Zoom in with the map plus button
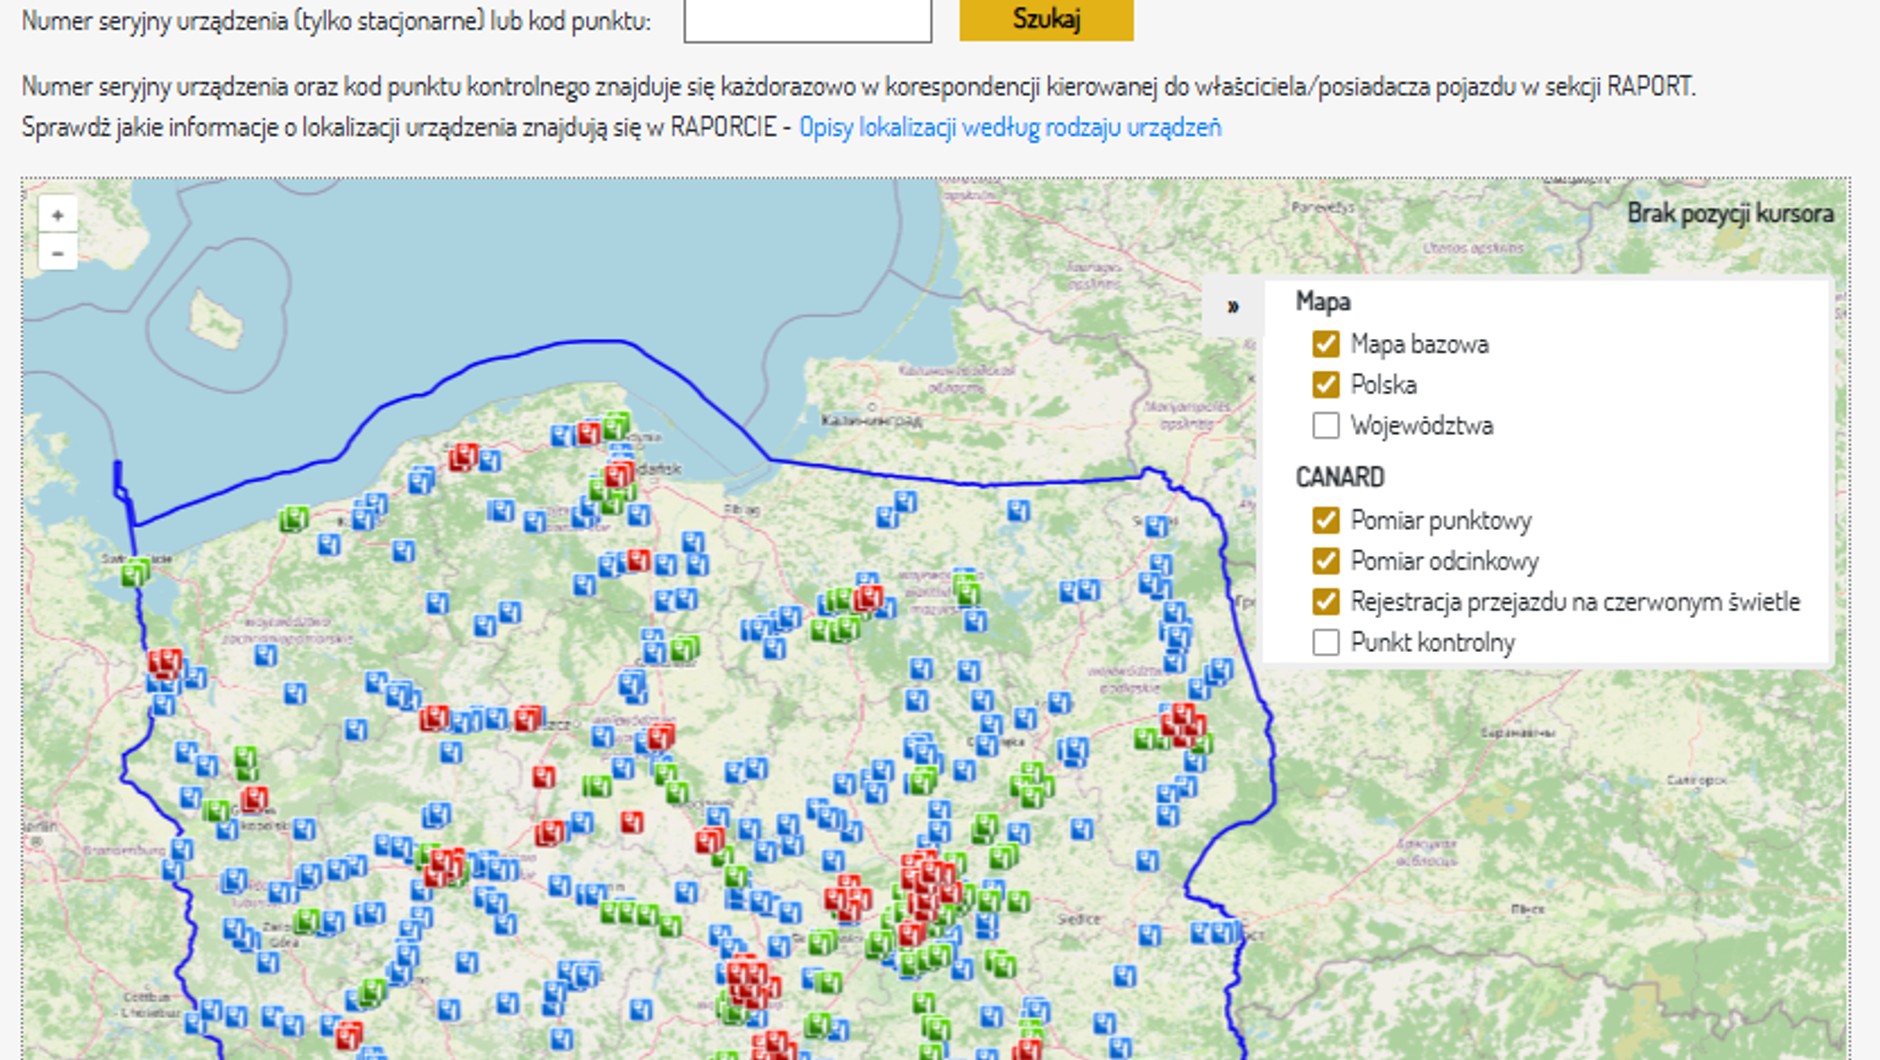The height and width of the screenshot is (1060, 1880). [57, 215]
